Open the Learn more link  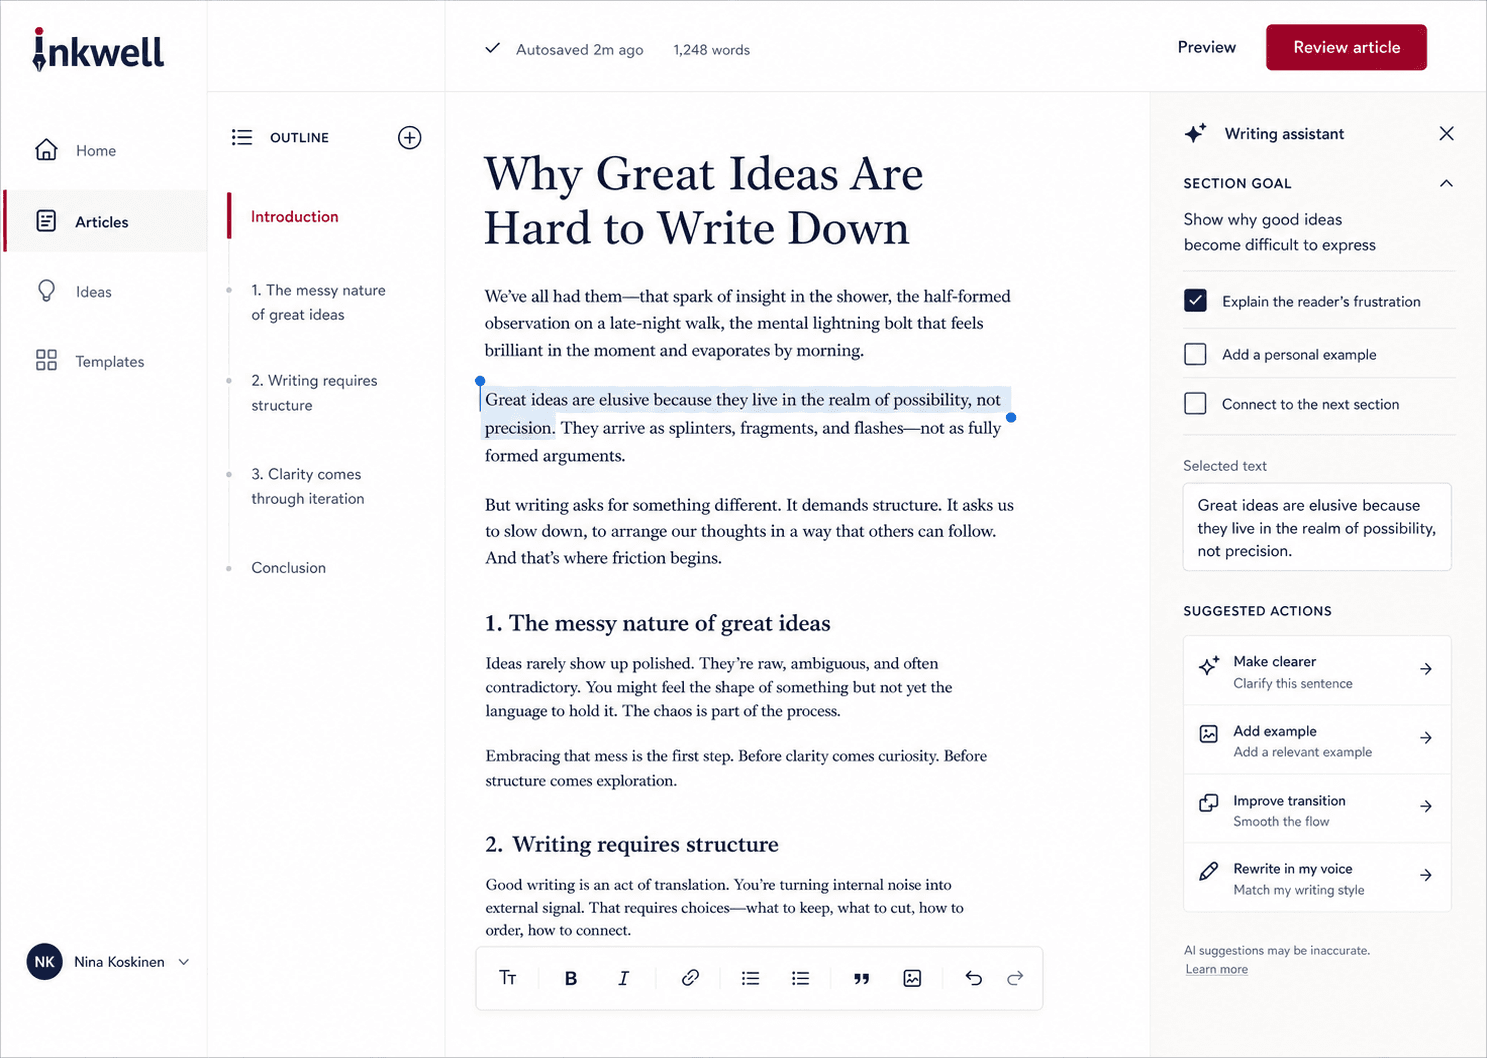[1216, 969]
